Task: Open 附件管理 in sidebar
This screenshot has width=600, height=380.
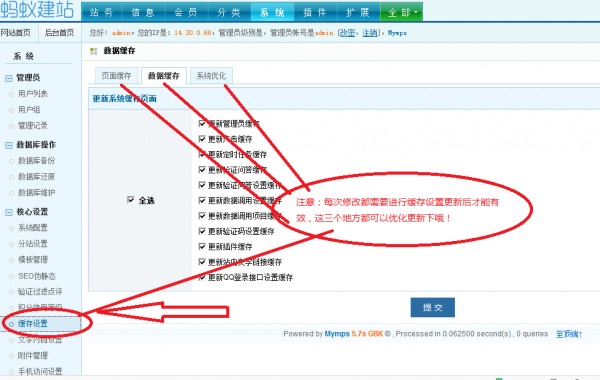Action: point(33,356)
